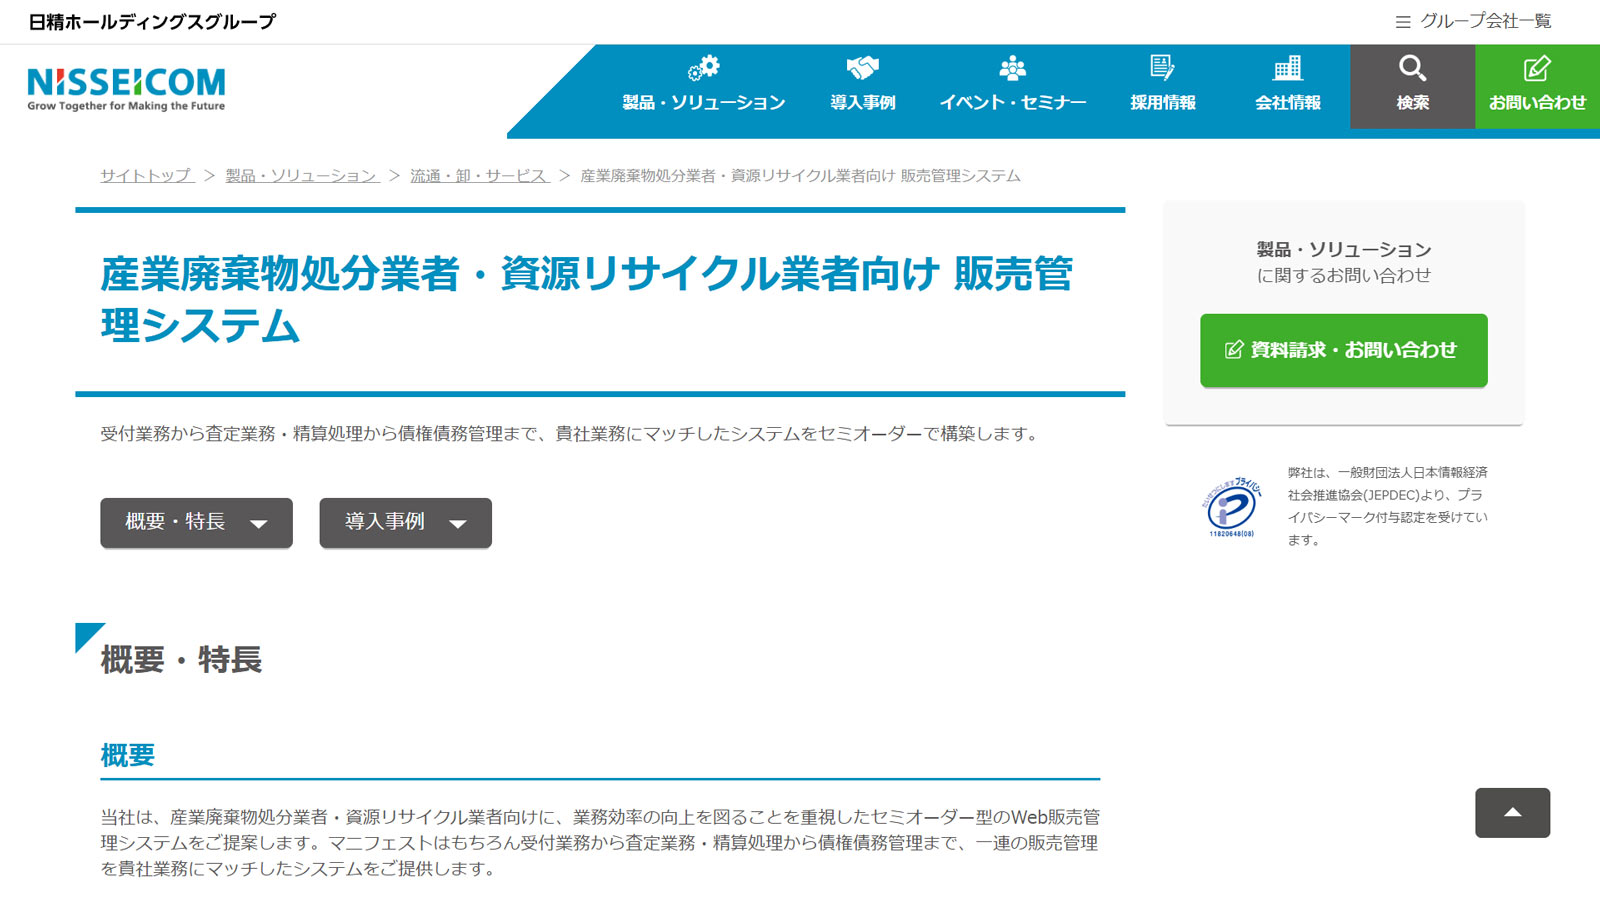This screenshot has height=900, width=1600.
Task: Click 製品・ソリューション に関するお問い合わせ sidebar text
Action: pyautogui.click(x=1343, y=262)
